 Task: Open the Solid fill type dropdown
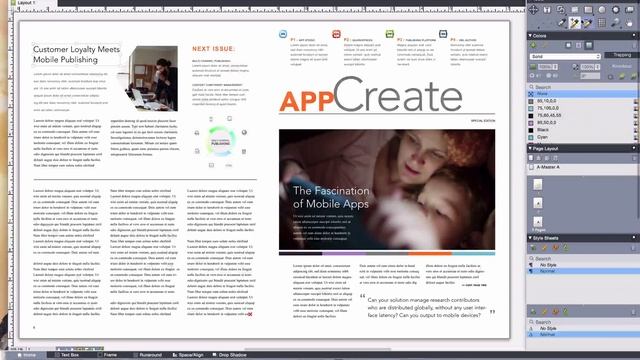pyautogui.click(x=565, y=56)
